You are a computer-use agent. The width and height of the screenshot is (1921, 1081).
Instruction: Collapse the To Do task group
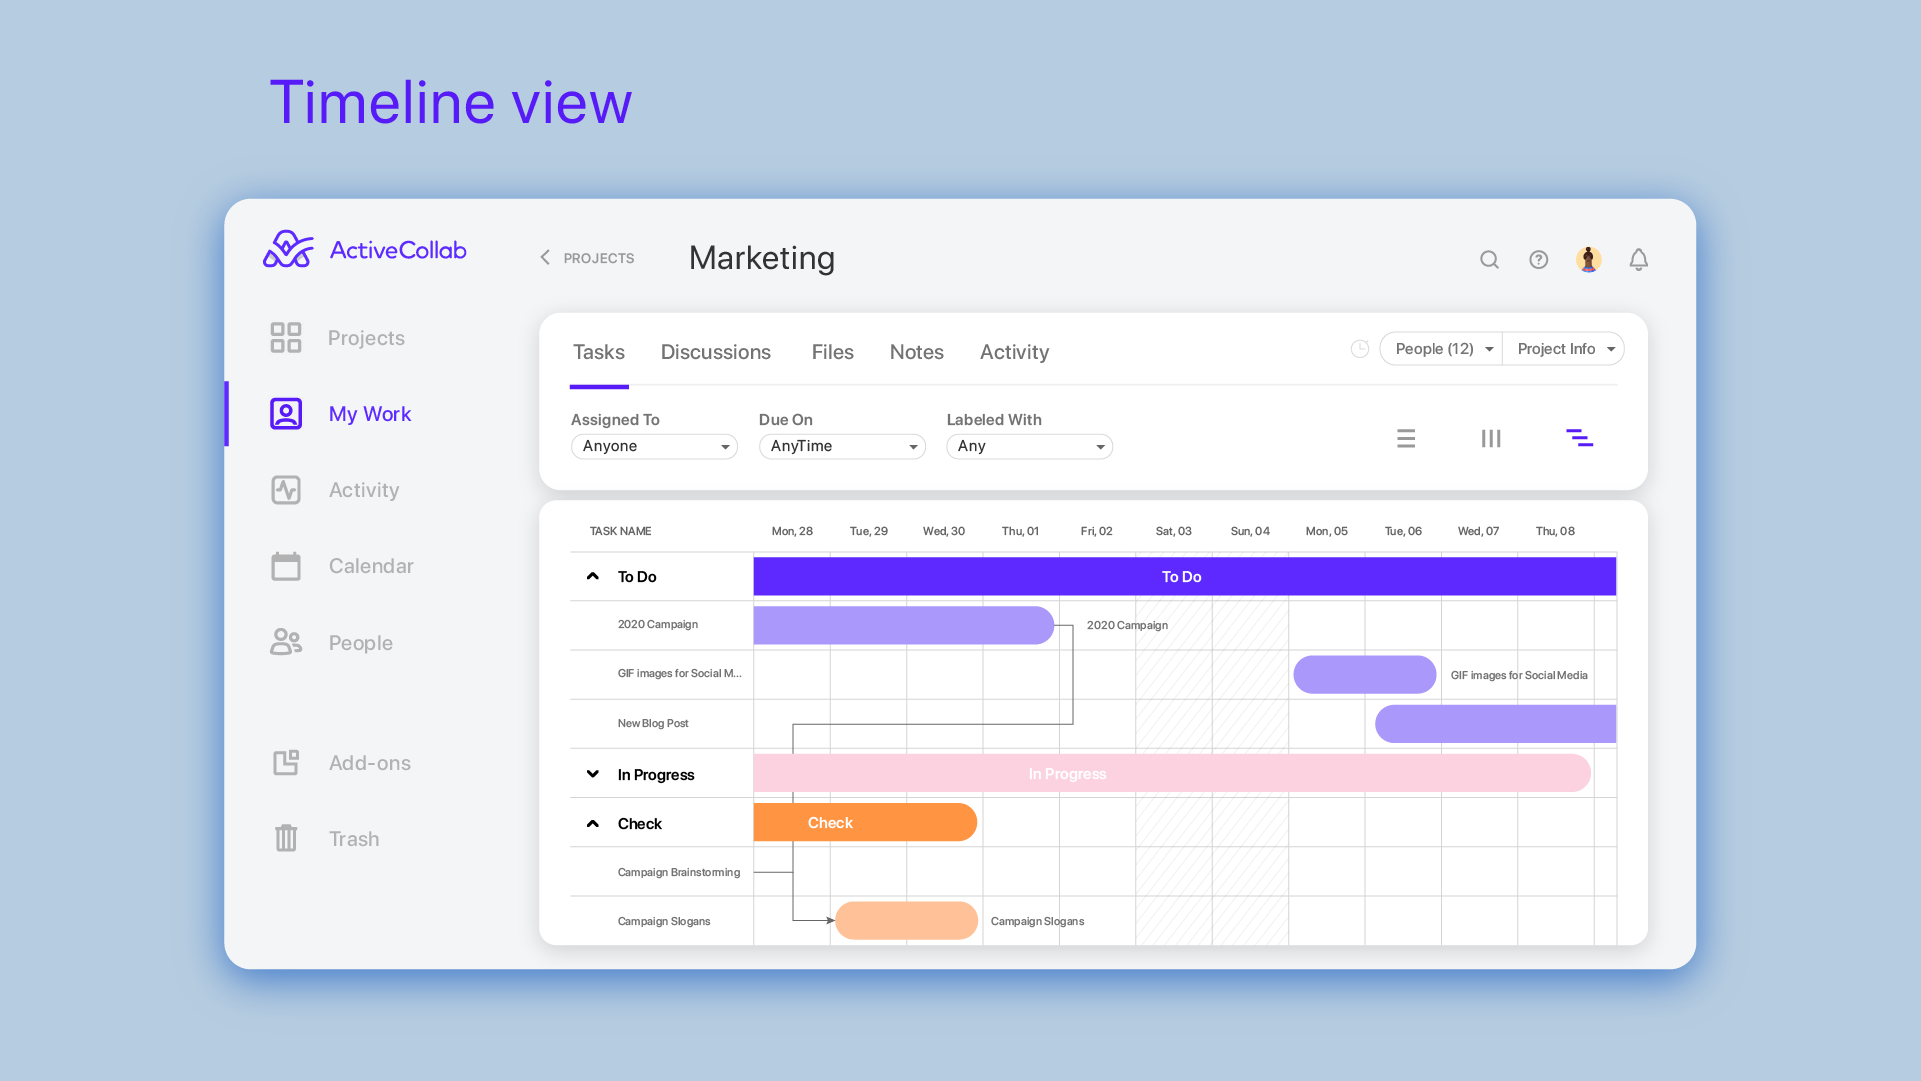point(593,577)
